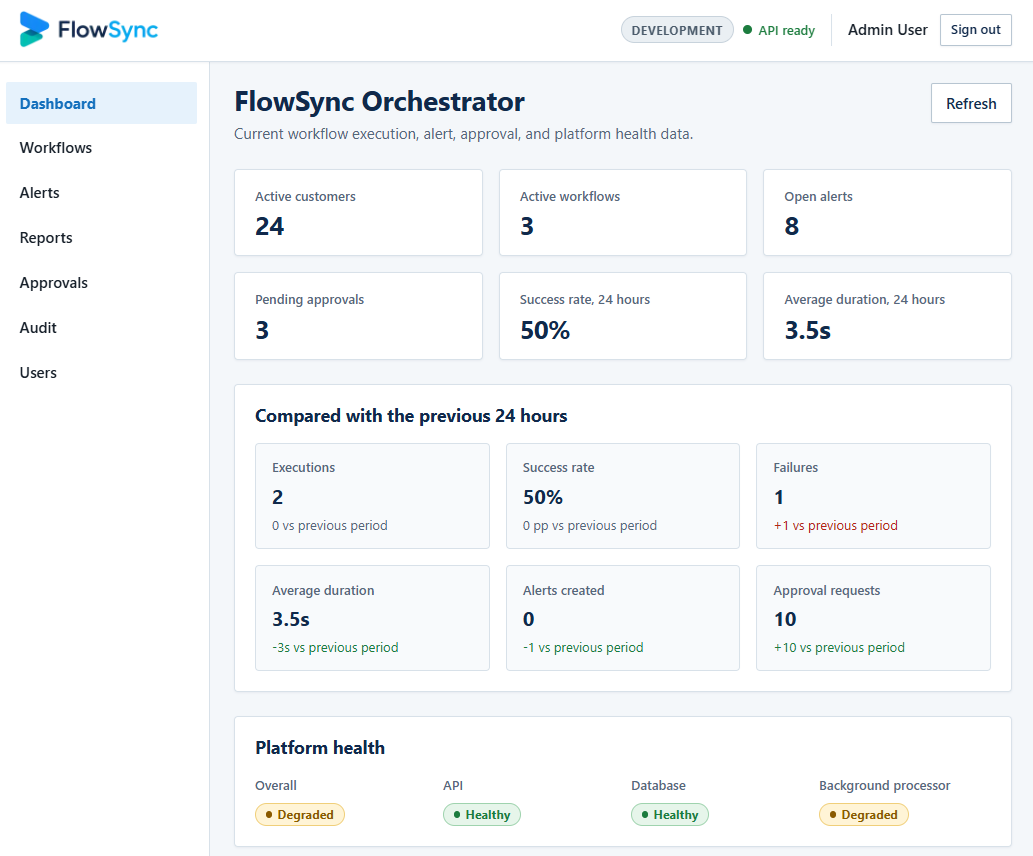1033x856 pixels.
Task: Click the FlowSync brand name text
Action: 108,30
